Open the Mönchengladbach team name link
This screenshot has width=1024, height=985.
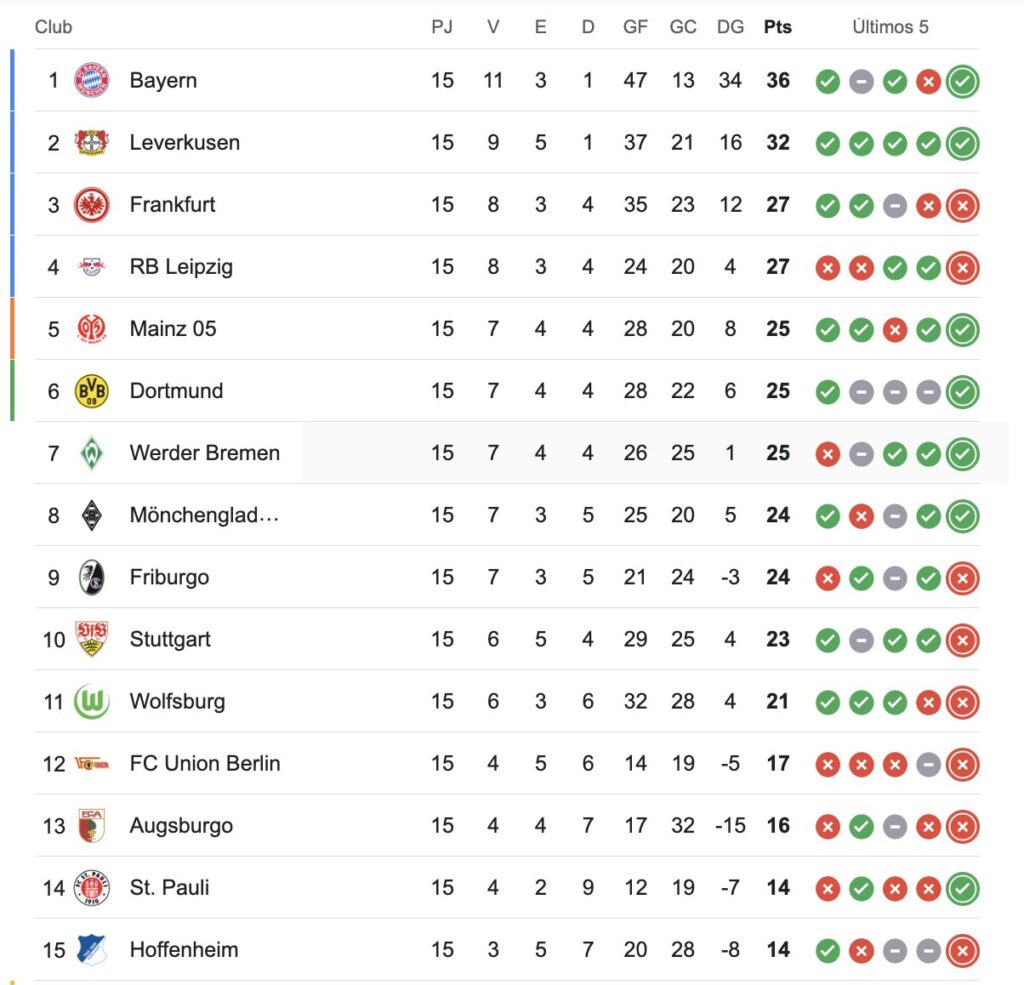(x=204, y=515)
